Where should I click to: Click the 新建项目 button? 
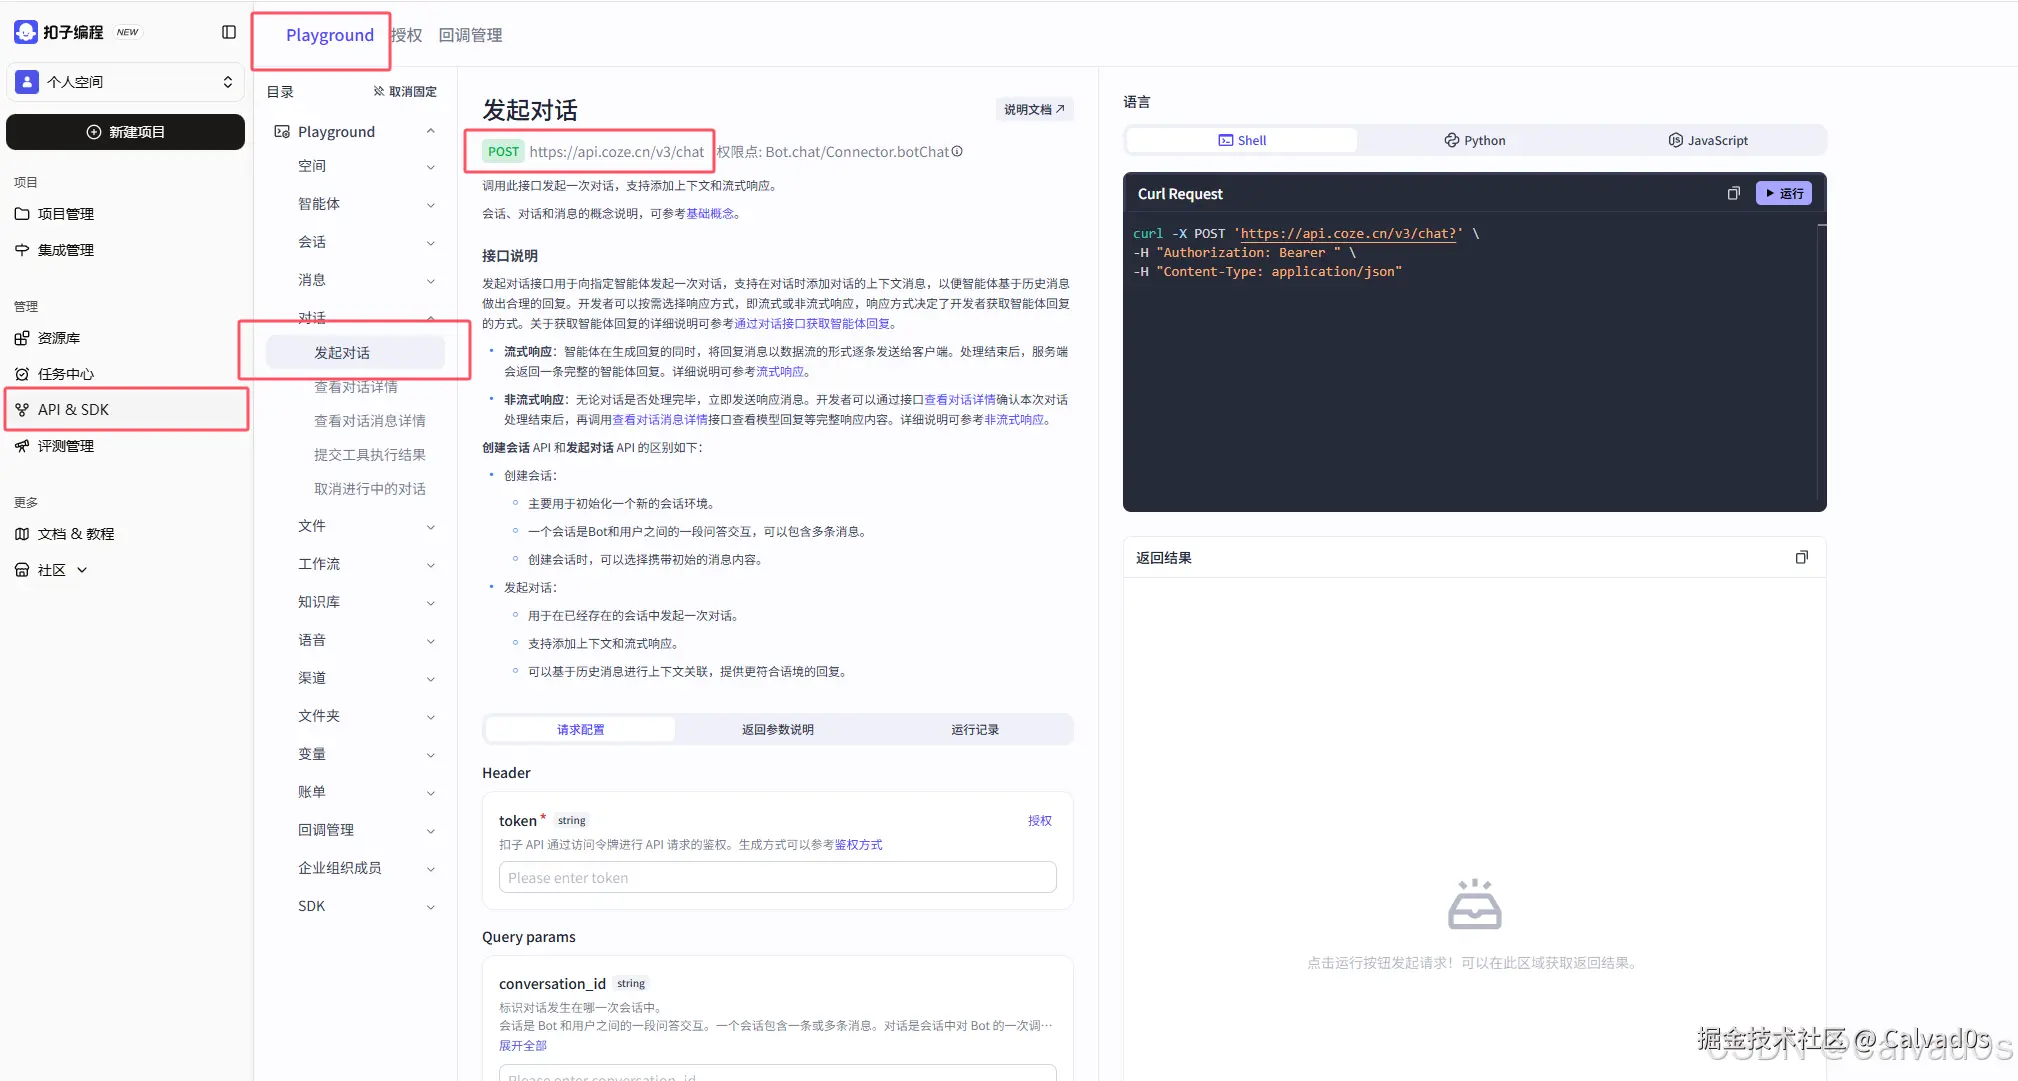[126, 132]
